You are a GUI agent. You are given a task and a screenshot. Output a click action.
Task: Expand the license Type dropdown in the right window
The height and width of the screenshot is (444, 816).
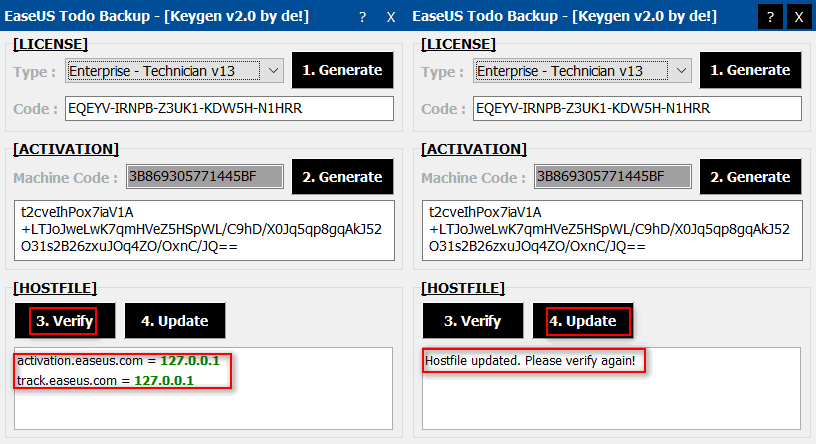[582, 70]
